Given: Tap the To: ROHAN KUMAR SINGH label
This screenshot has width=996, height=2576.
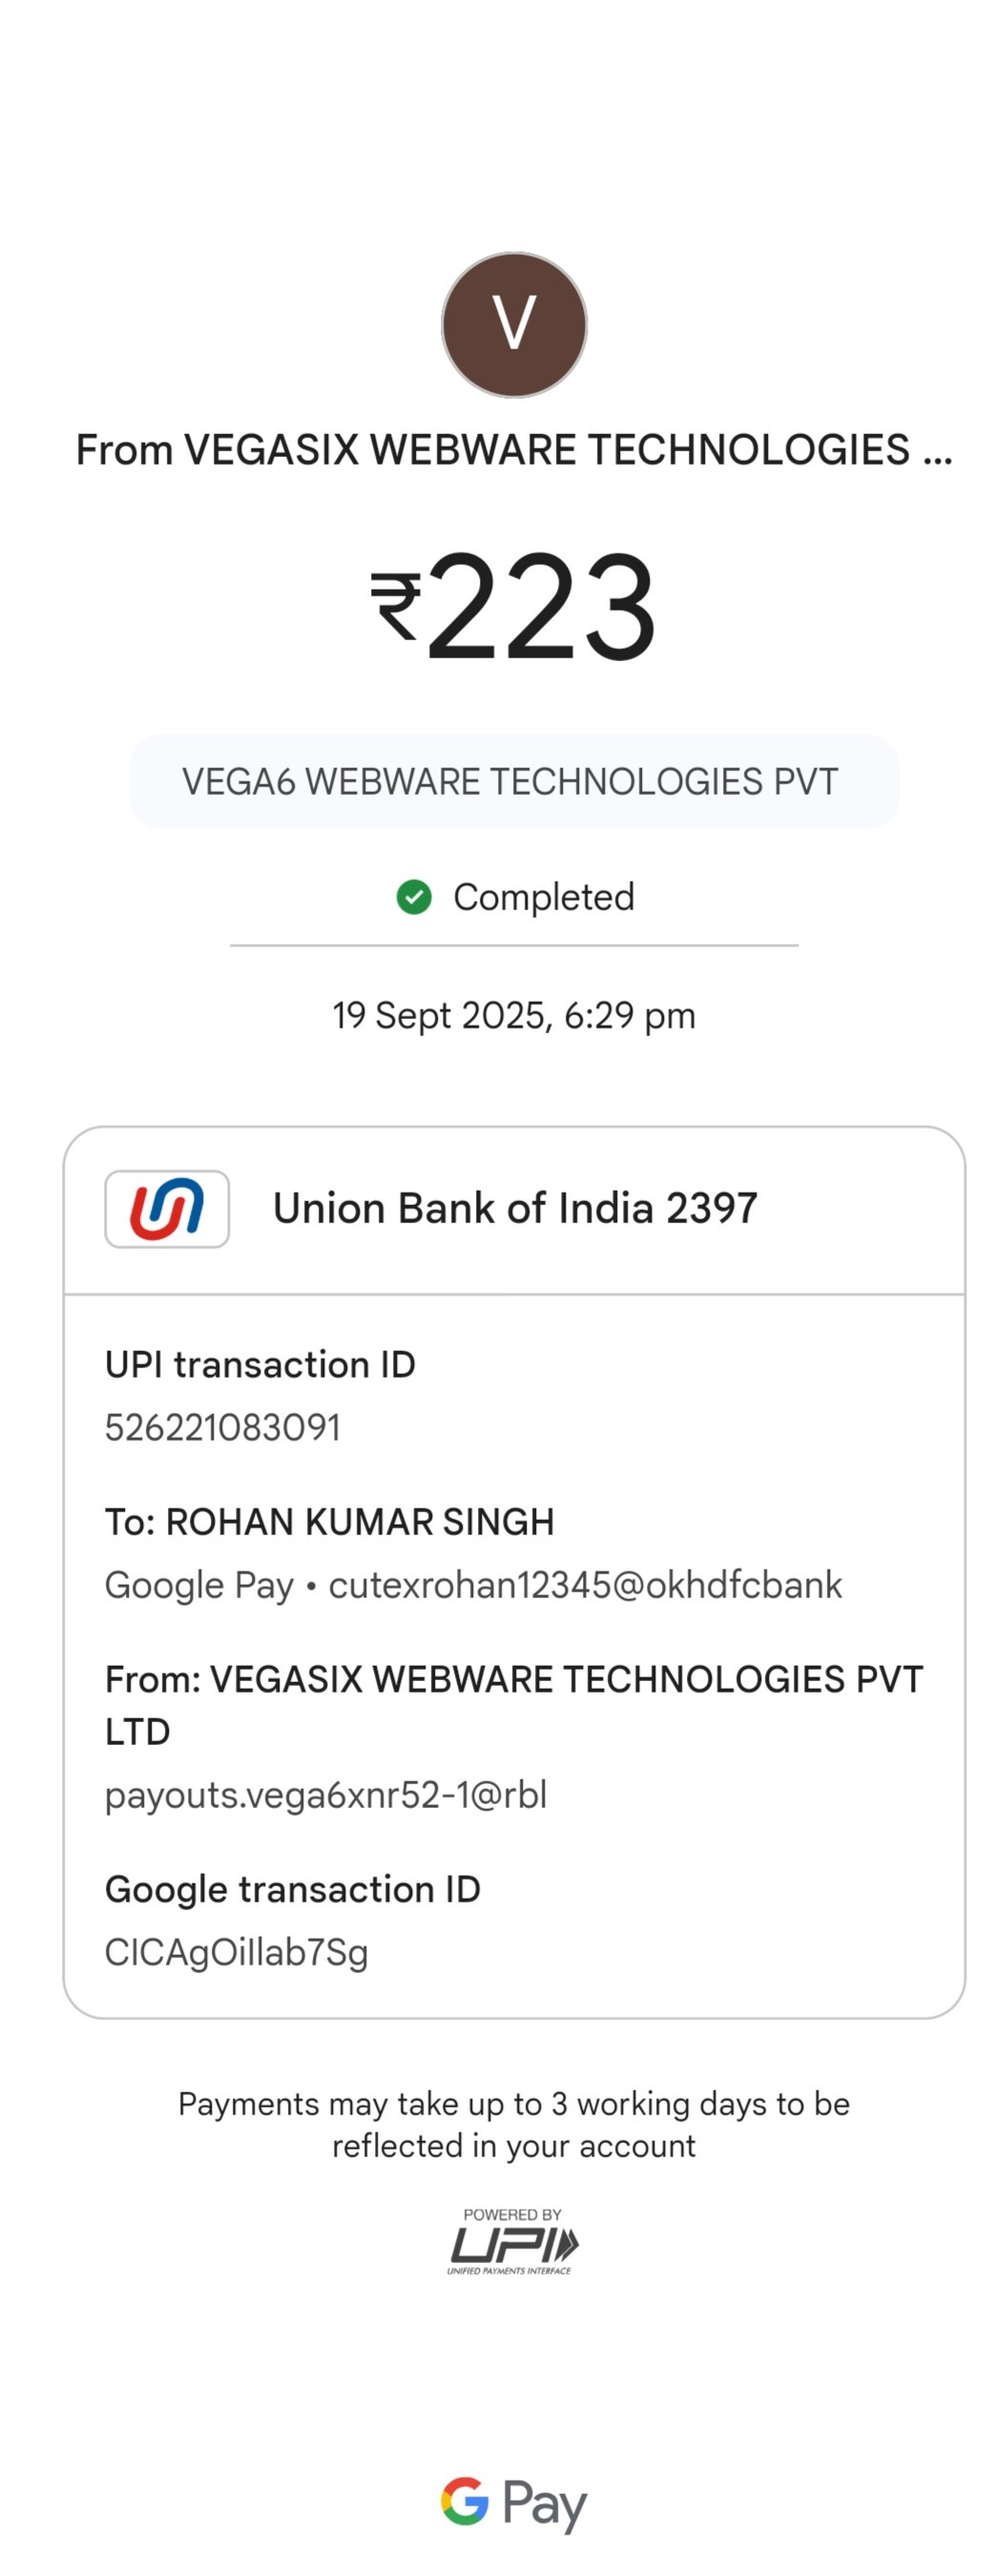Looking at the screenshot, I should coord(330,1522).
